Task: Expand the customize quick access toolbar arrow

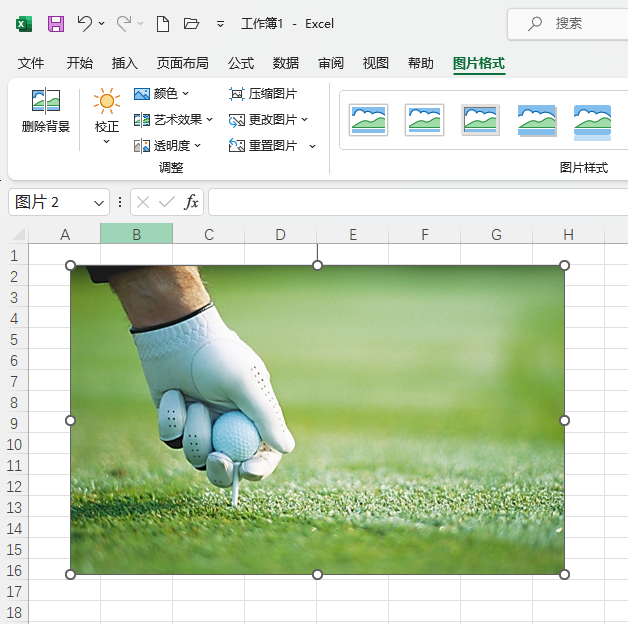Action: (220, 24)
